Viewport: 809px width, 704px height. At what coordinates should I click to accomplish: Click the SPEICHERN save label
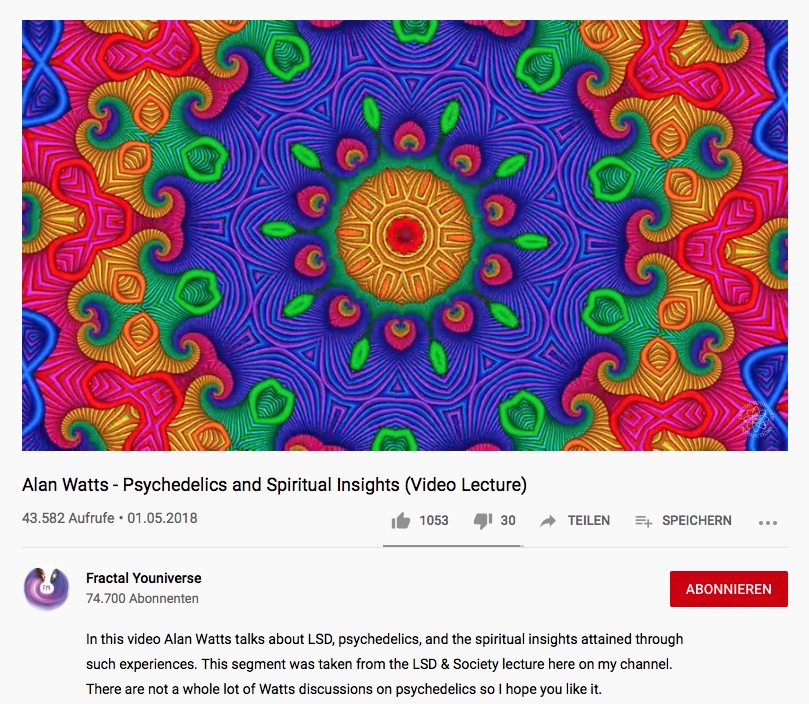click(x=697, y=520)
